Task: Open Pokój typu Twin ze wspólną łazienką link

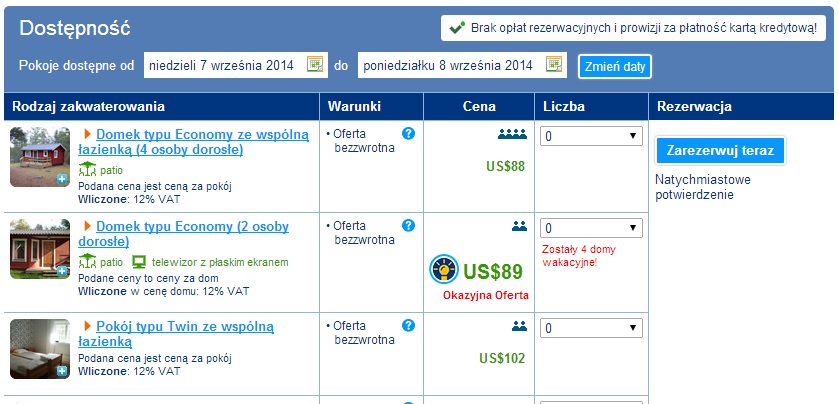Action: pyautogui.click(x=176, y=333)
